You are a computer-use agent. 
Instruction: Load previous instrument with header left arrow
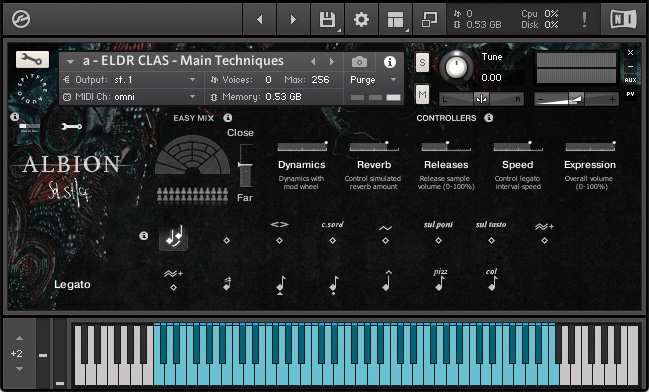(x=313, y=62)
